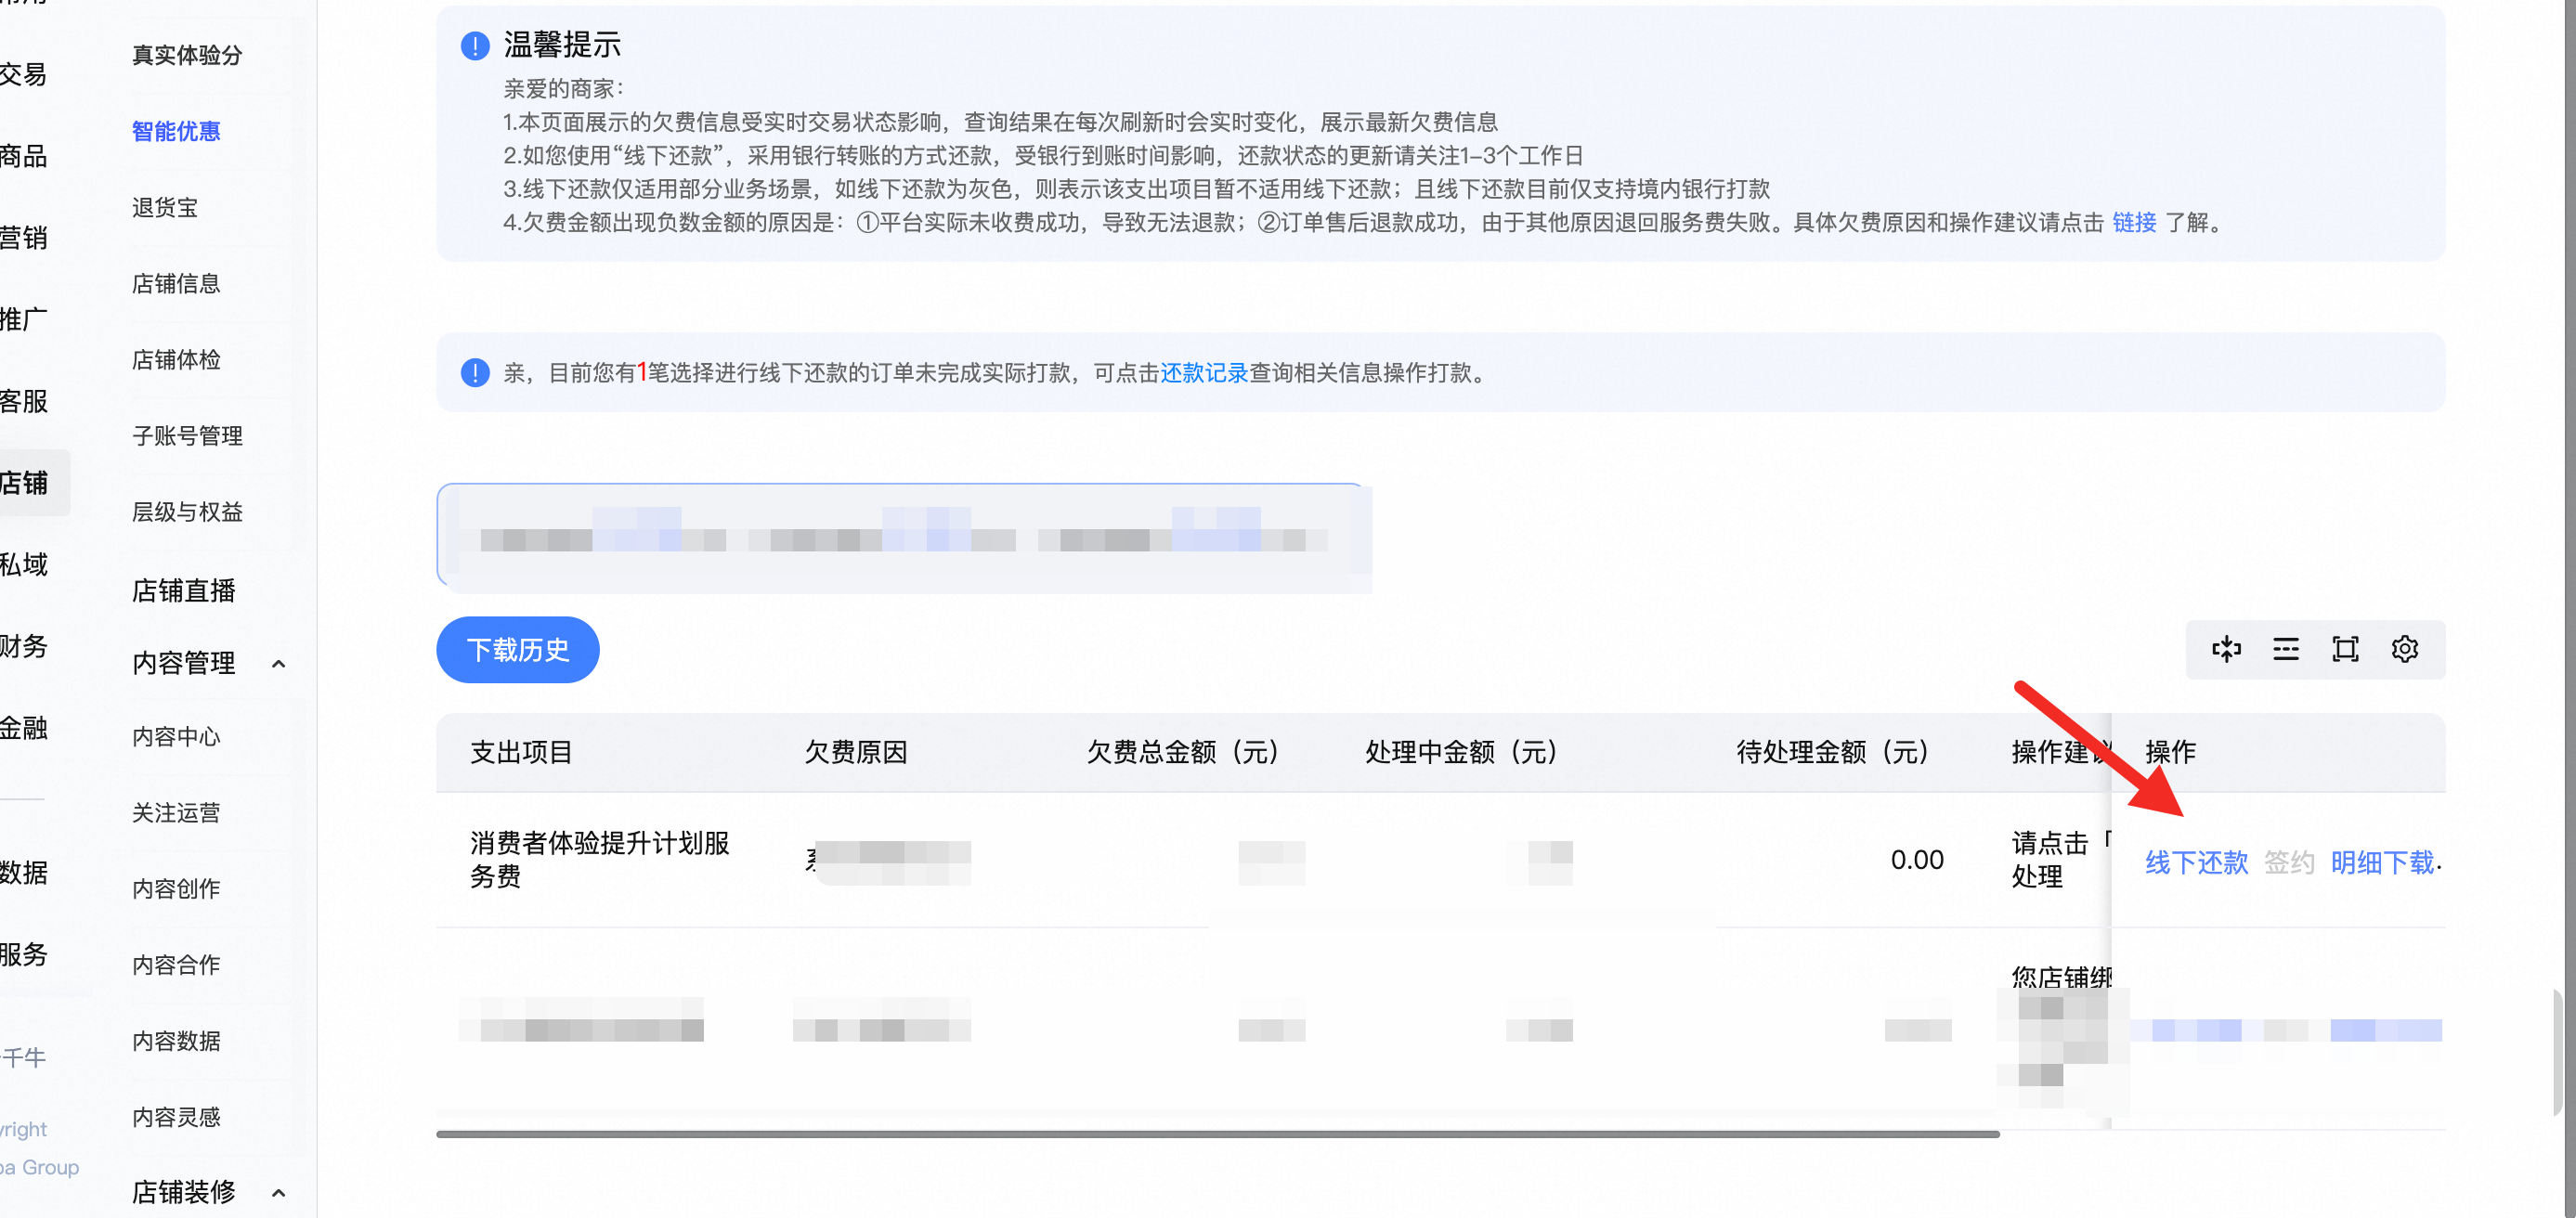Click 操作 column header

(x=2170, y=752)
